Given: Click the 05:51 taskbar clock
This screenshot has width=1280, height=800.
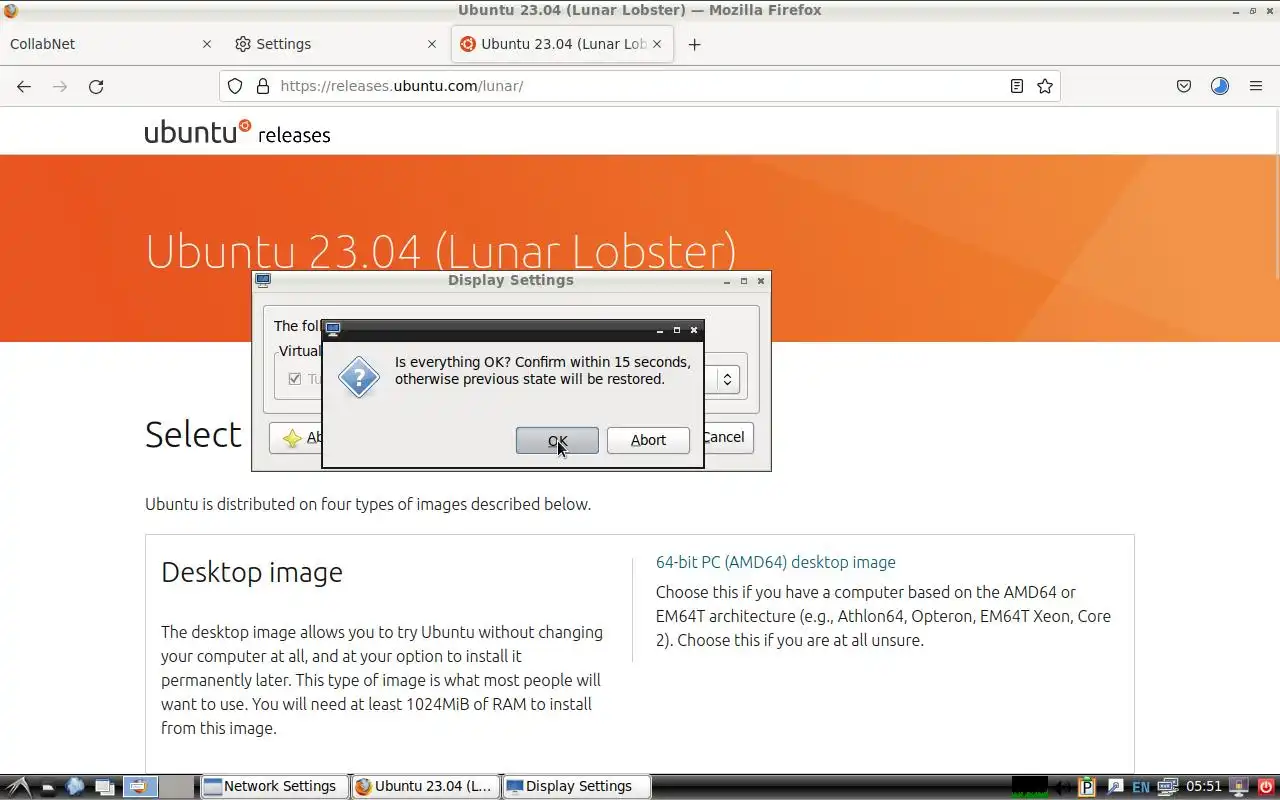Looking at the screenshot, I should click(x=1204, y=786).
